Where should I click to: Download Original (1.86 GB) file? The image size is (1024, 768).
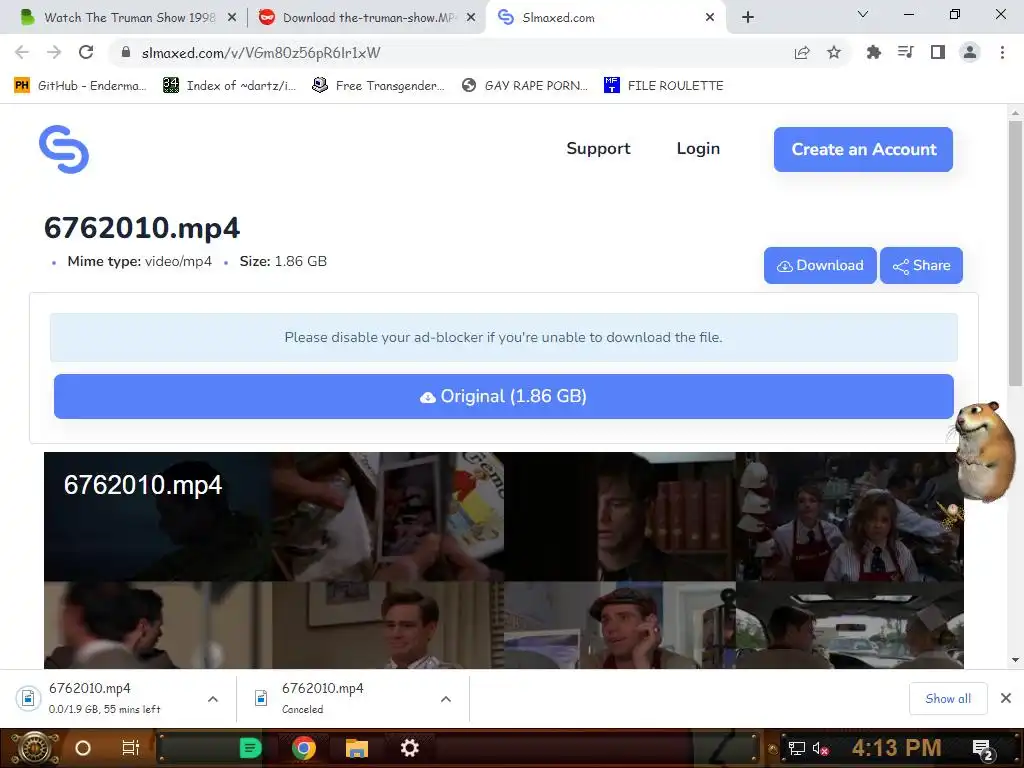[504, 396]
